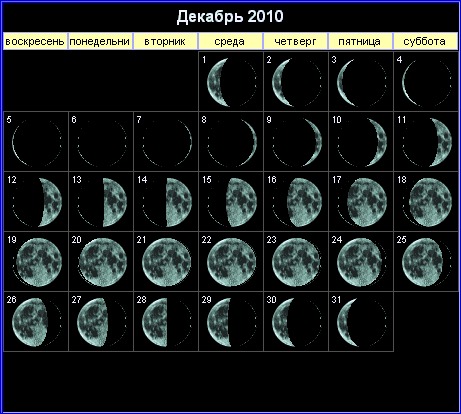Click the half moon on day 14
The height and width of the screenshot is (414, 461).
click(x=167, y=202)
